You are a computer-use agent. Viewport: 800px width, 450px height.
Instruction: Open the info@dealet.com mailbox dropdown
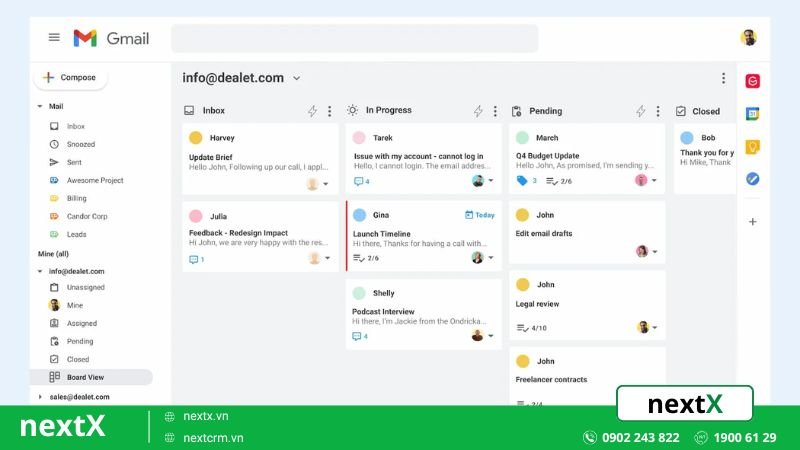click(x=296, y=78)
